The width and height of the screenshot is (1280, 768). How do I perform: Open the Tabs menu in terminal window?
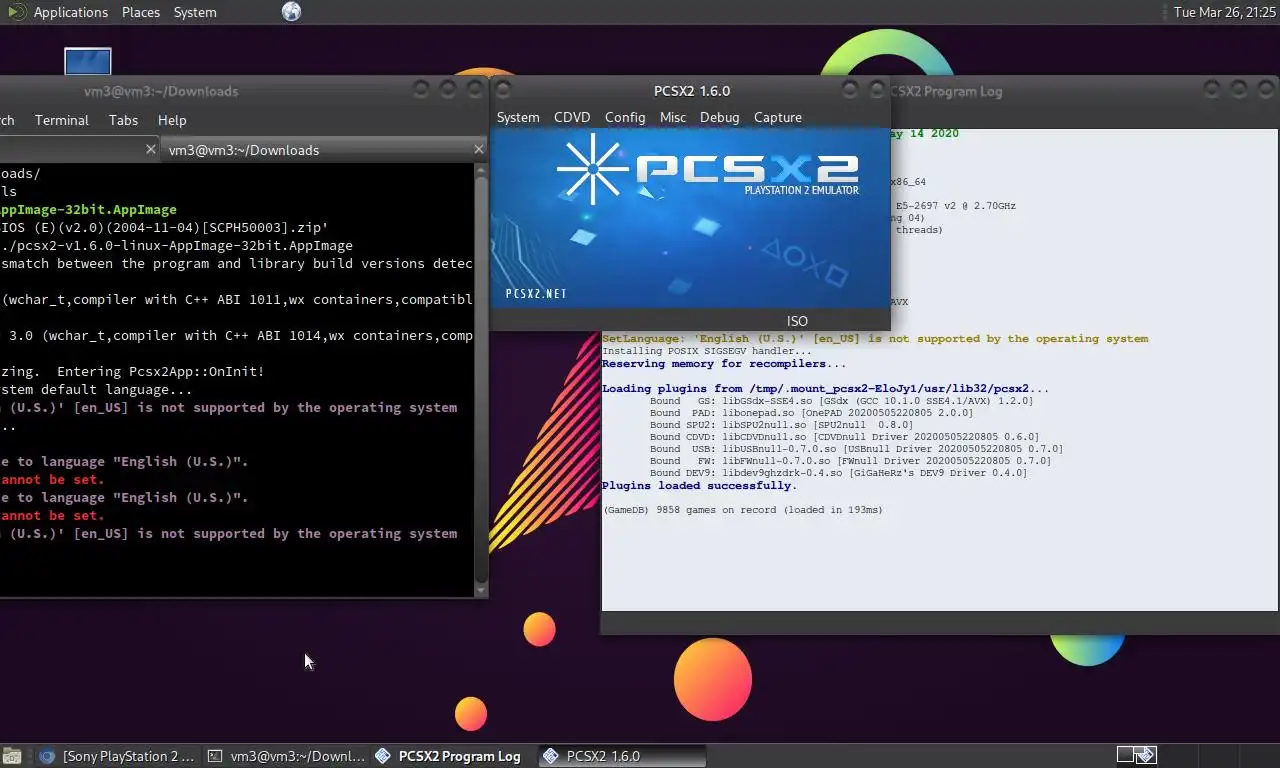123,120
